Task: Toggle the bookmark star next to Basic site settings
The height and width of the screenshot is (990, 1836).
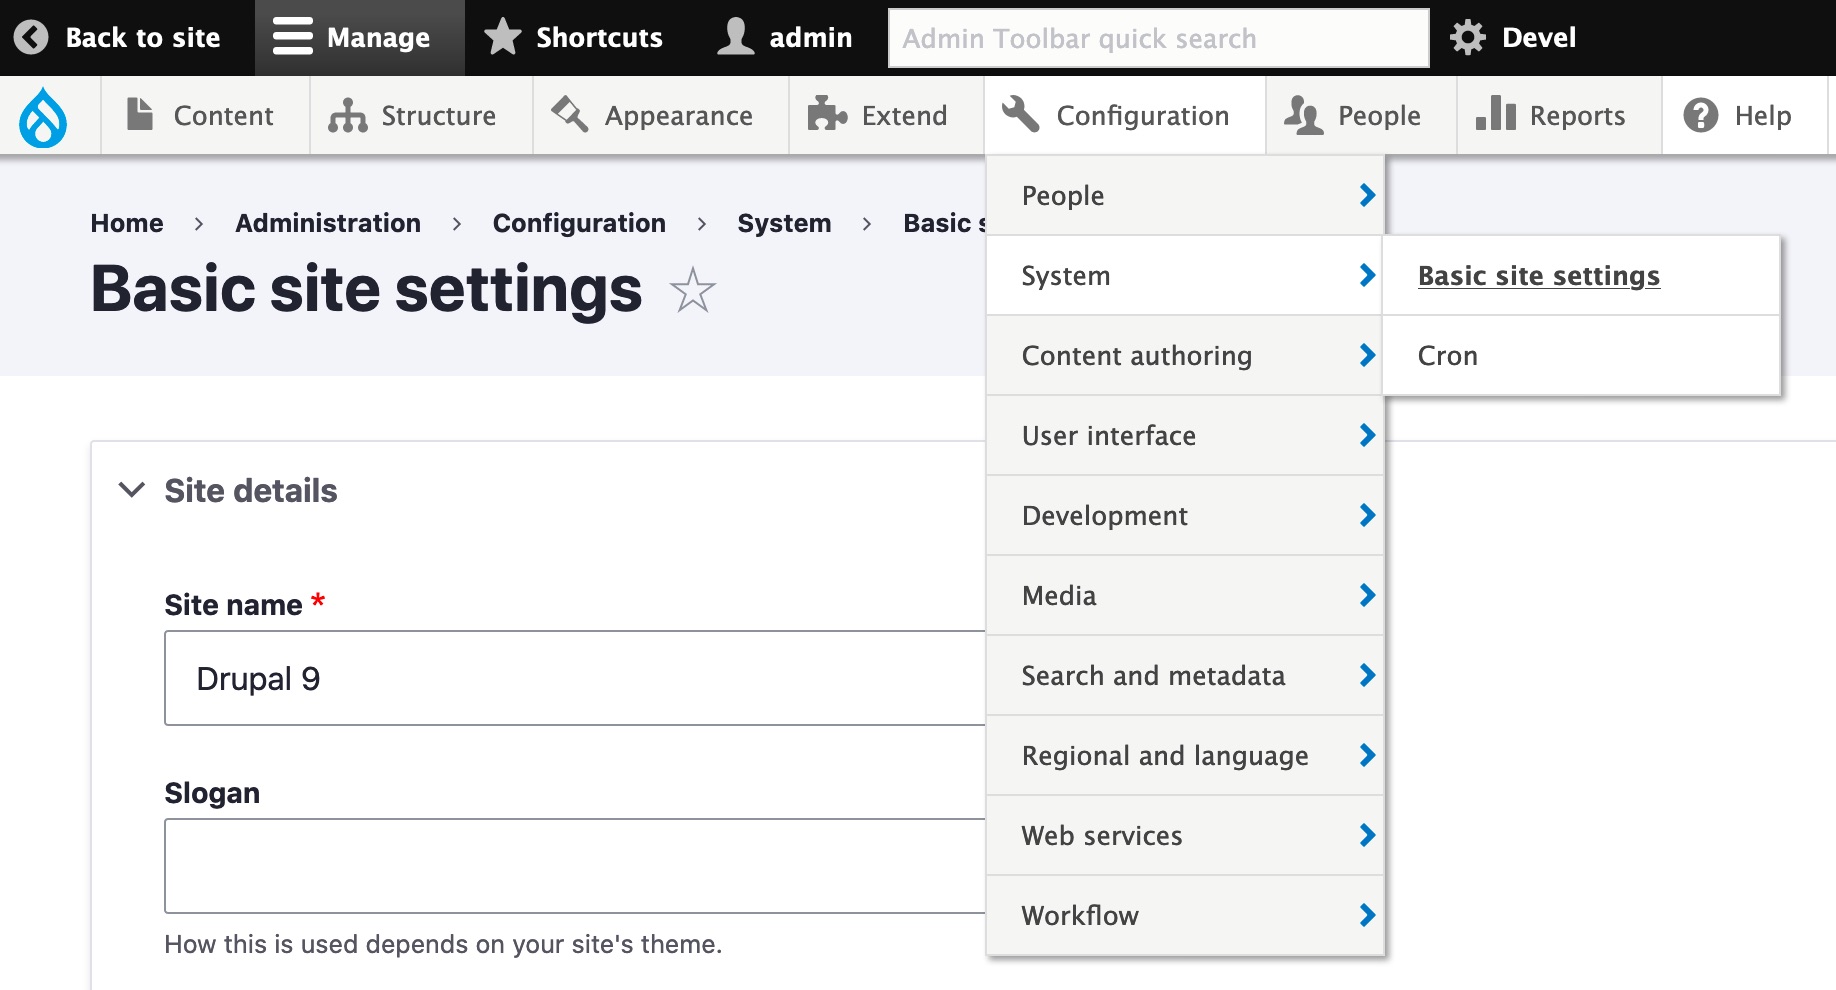Action: pos(692,291)
